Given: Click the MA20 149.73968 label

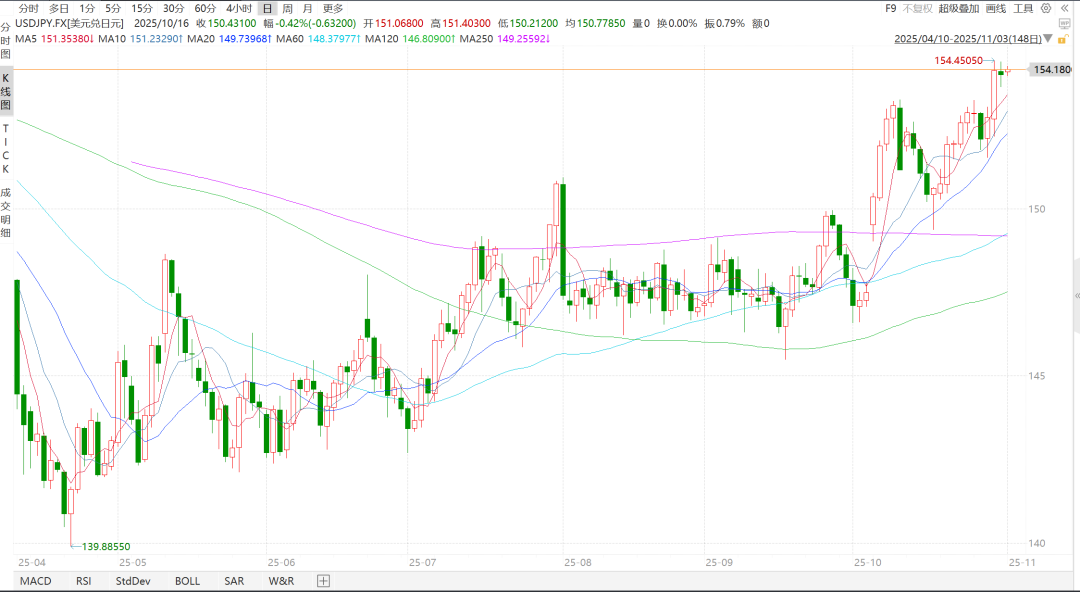Looking at the screenshot, I should click(228, 39).
